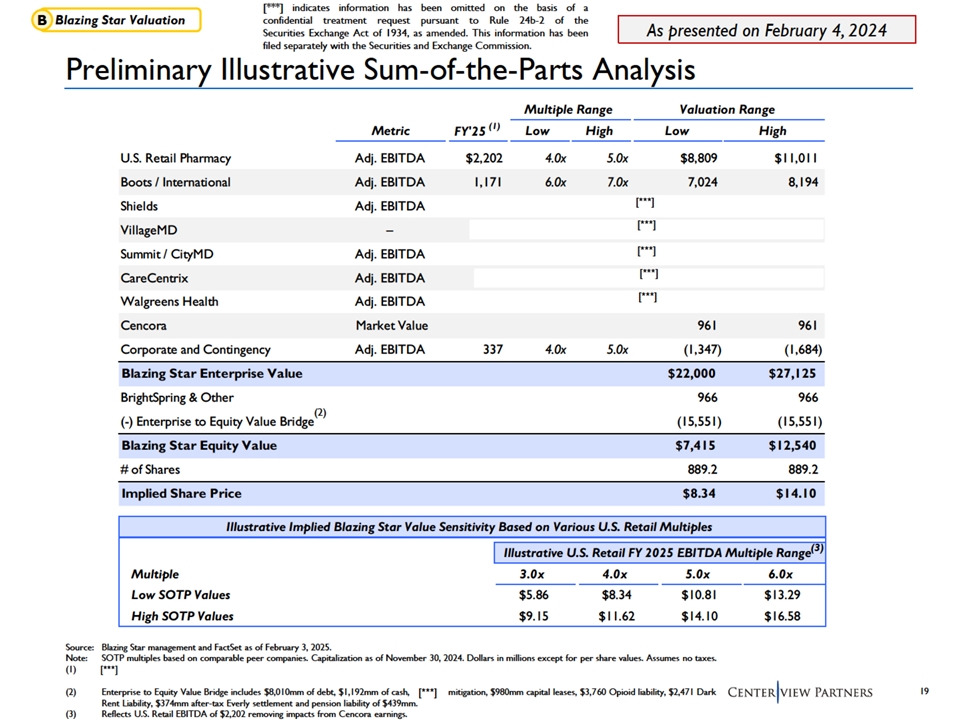960x720 pixels.
Task: Click the $8.34 implied share price
Action: tap(699, 493)
